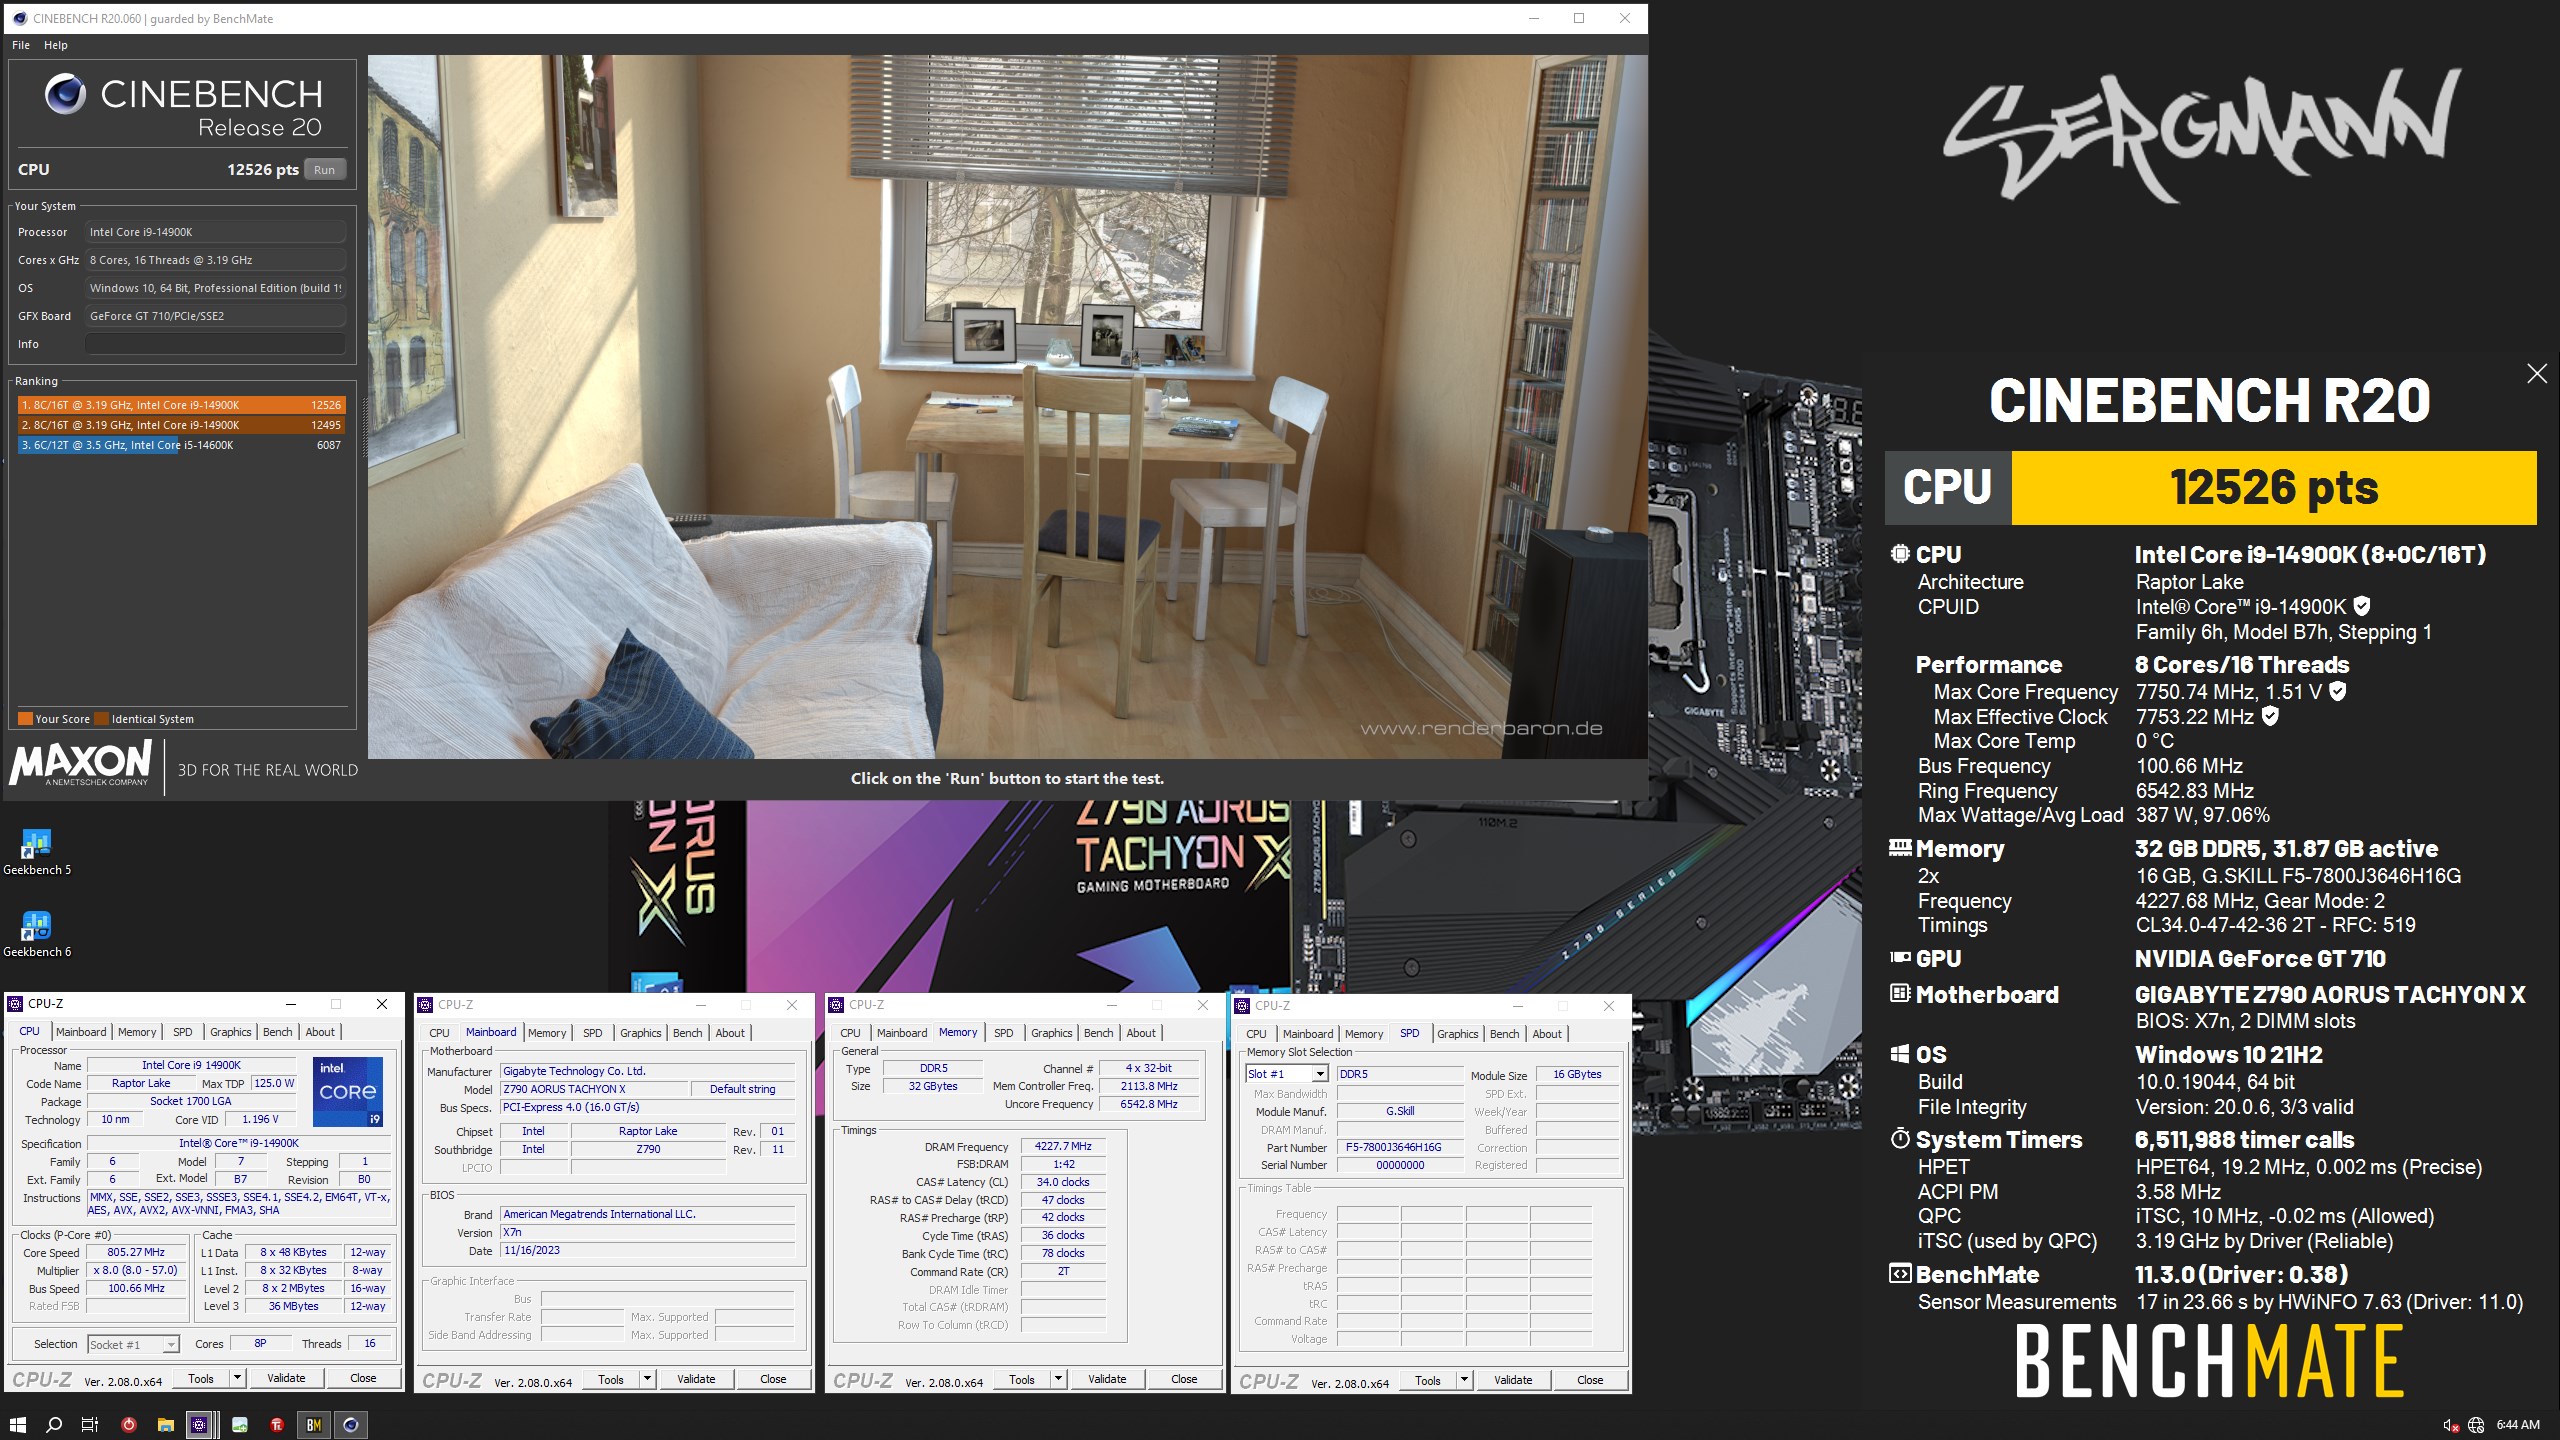The image size is (2560, 1440).
Task: Switch to CPU tab in Mainboard CPU-Z window
Action: tap(439, 1033)
